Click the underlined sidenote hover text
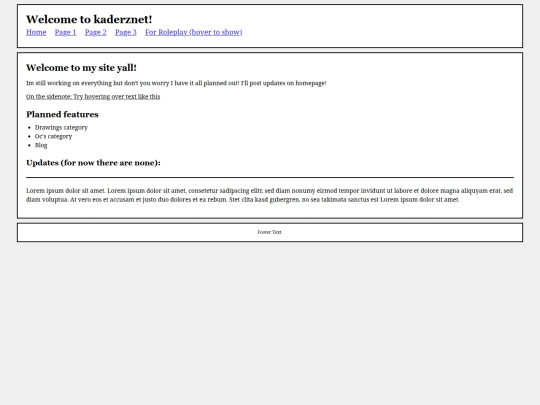This screenshot has height=405, width=540. [93, 97]
